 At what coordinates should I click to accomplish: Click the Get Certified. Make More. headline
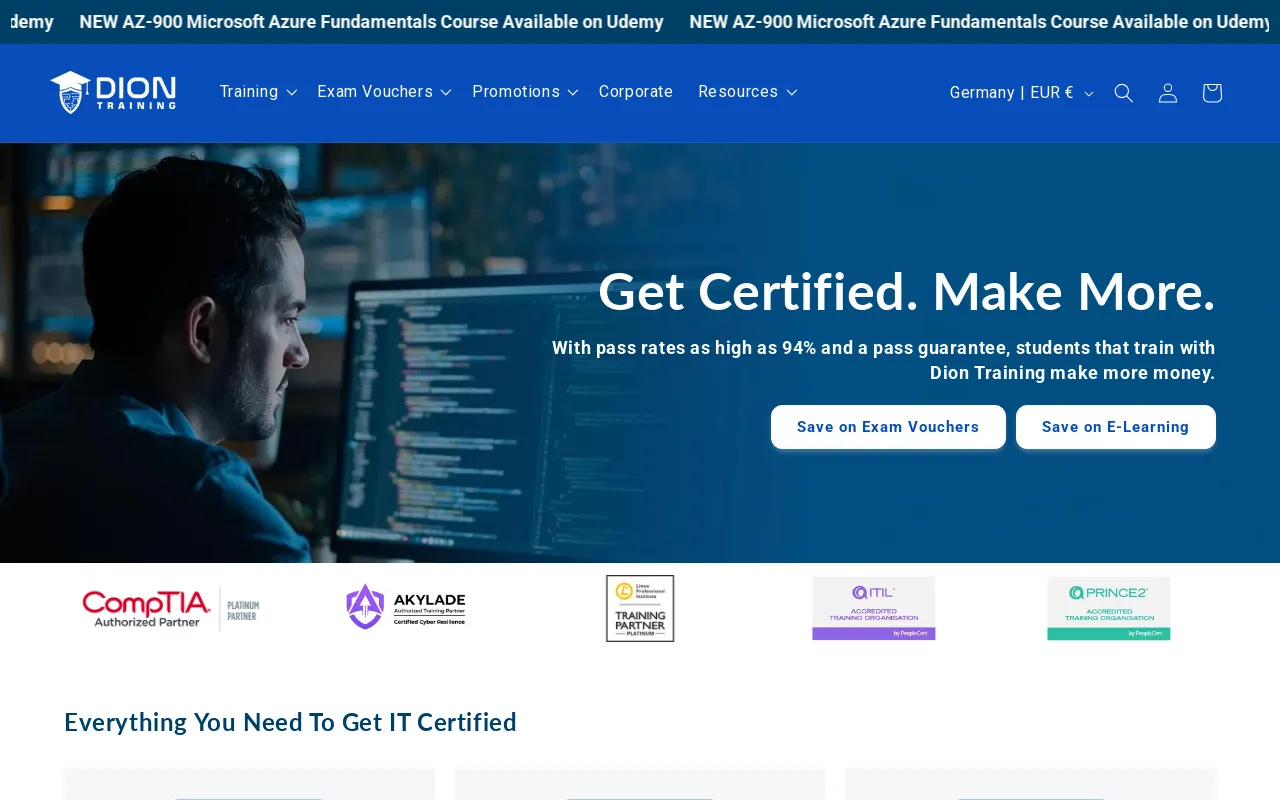pos(906,292)
